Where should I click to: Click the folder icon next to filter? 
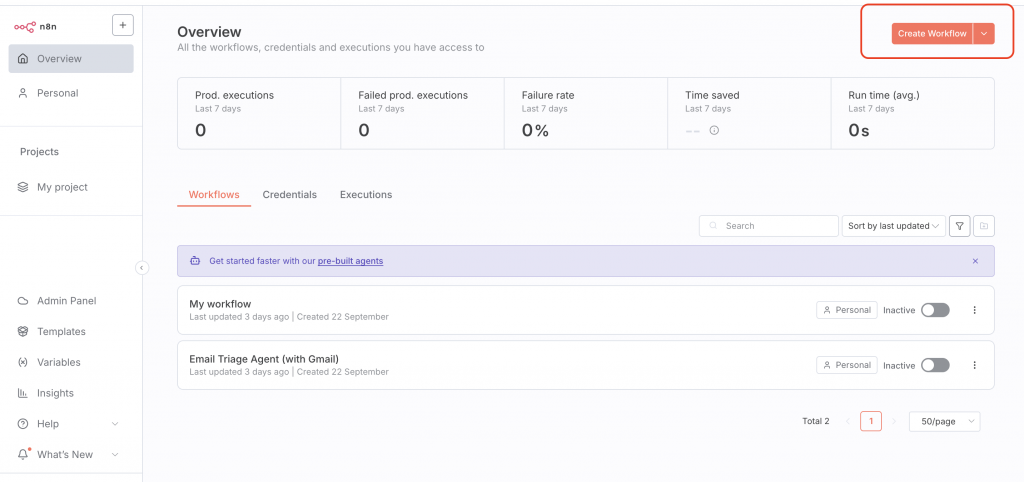(x=984, y=226)
